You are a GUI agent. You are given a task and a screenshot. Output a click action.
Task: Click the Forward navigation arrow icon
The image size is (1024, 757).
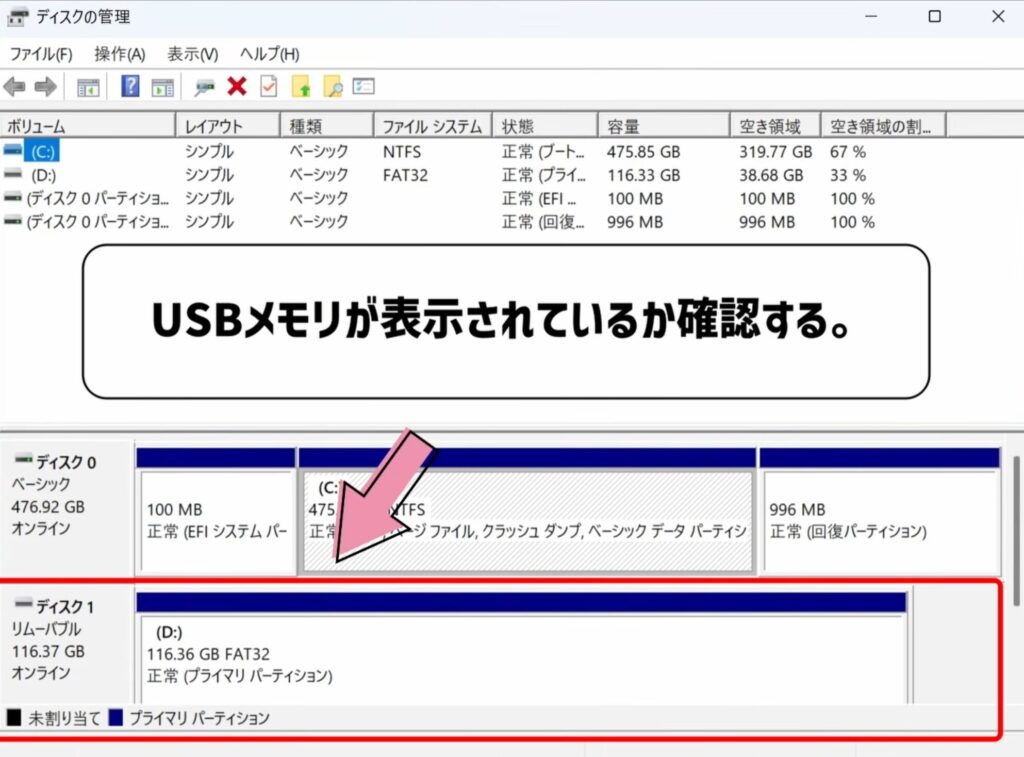tap(44, 87)
